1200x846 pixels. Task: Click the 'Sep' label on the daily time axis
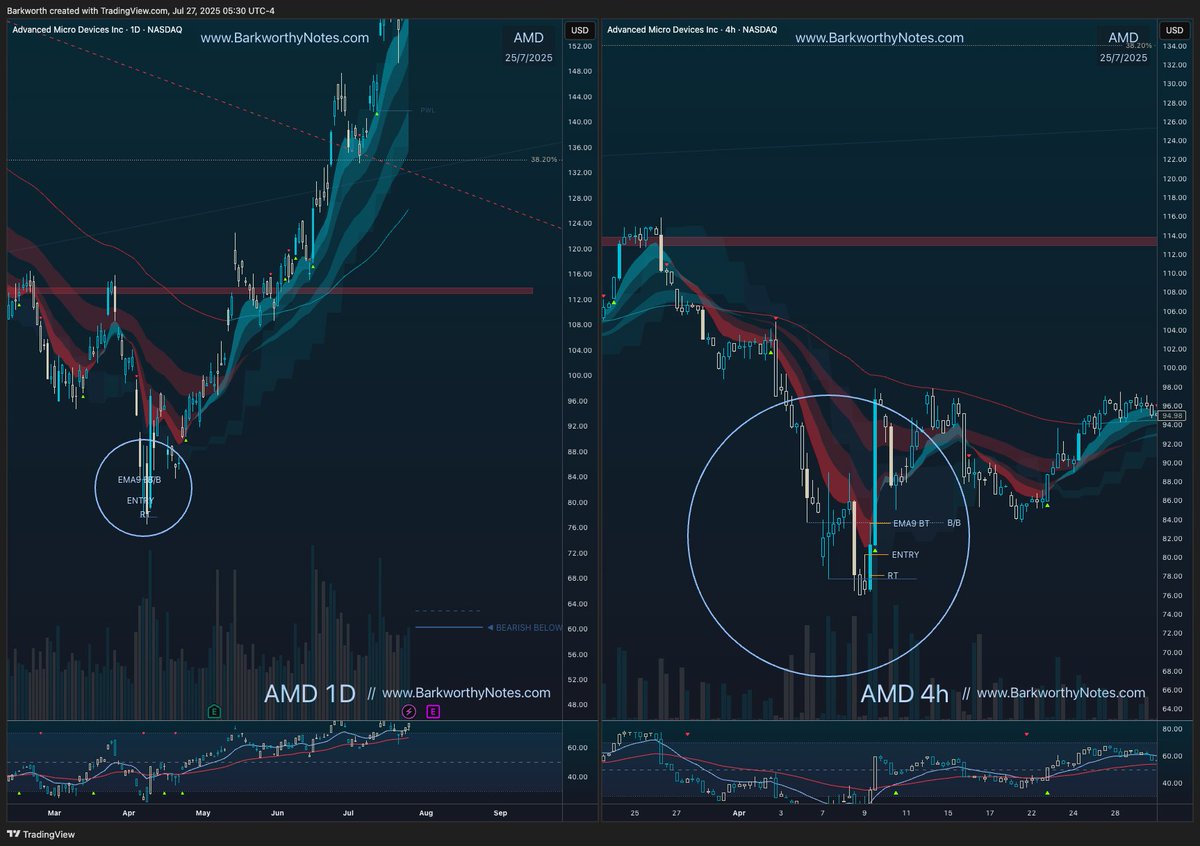(501, 813)
